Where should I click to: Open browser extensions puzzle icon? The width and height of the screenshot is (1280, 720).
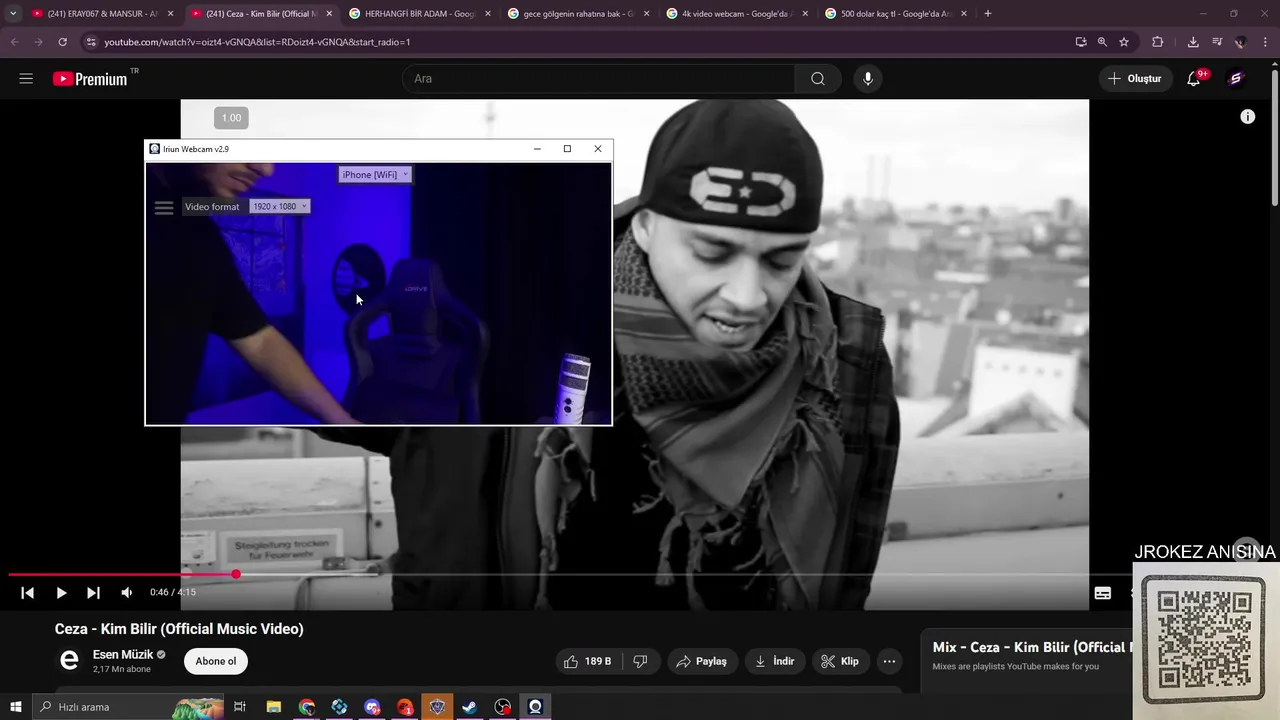point(1158,42)
